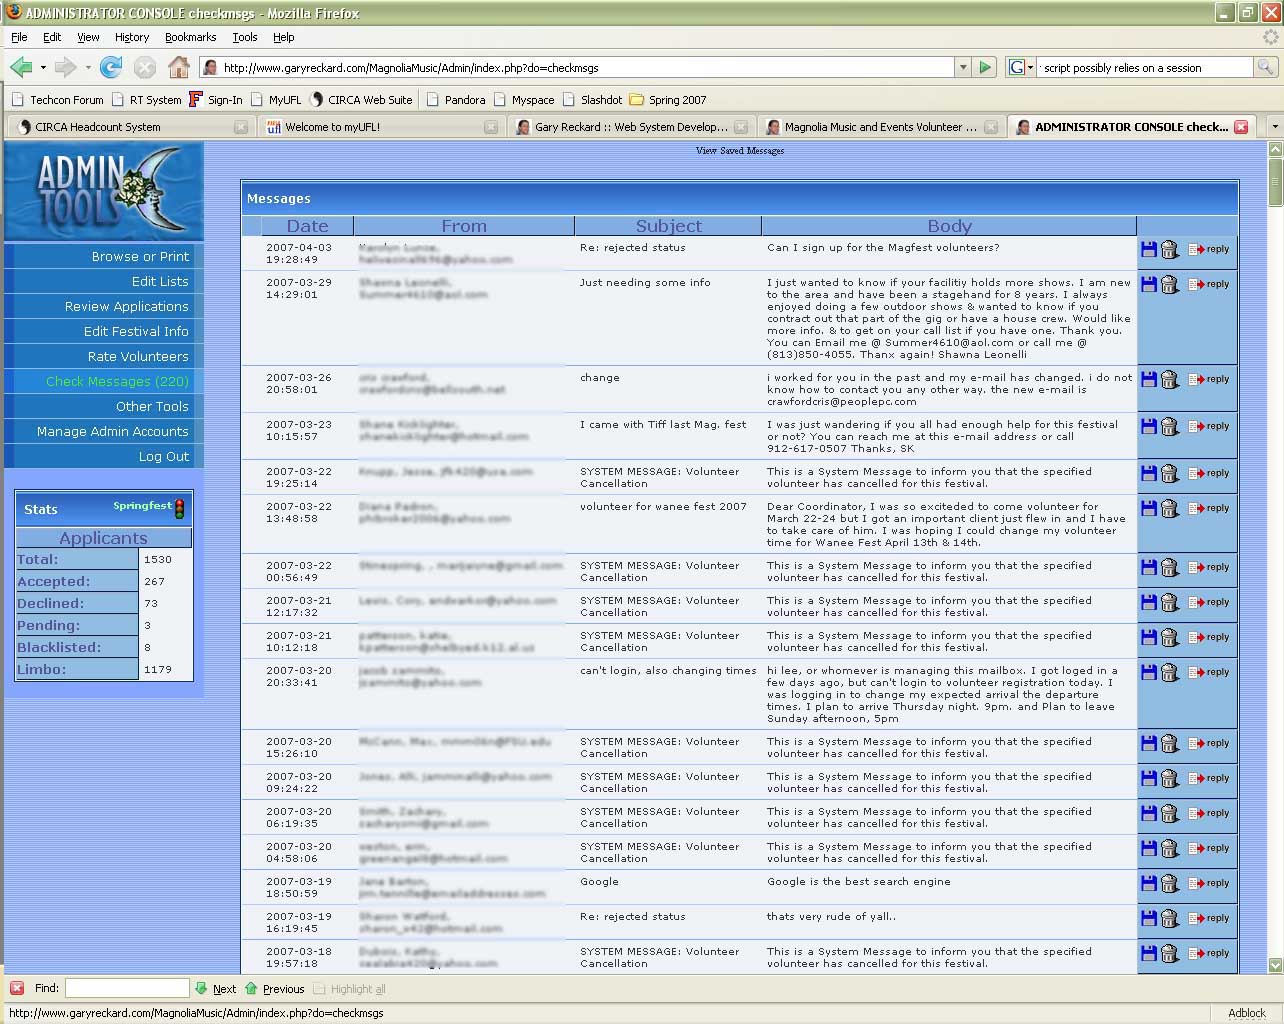This screenshot has height=1024, width=1284.
Task: Click the View Saved Messages link
Action: coord(739,151)
